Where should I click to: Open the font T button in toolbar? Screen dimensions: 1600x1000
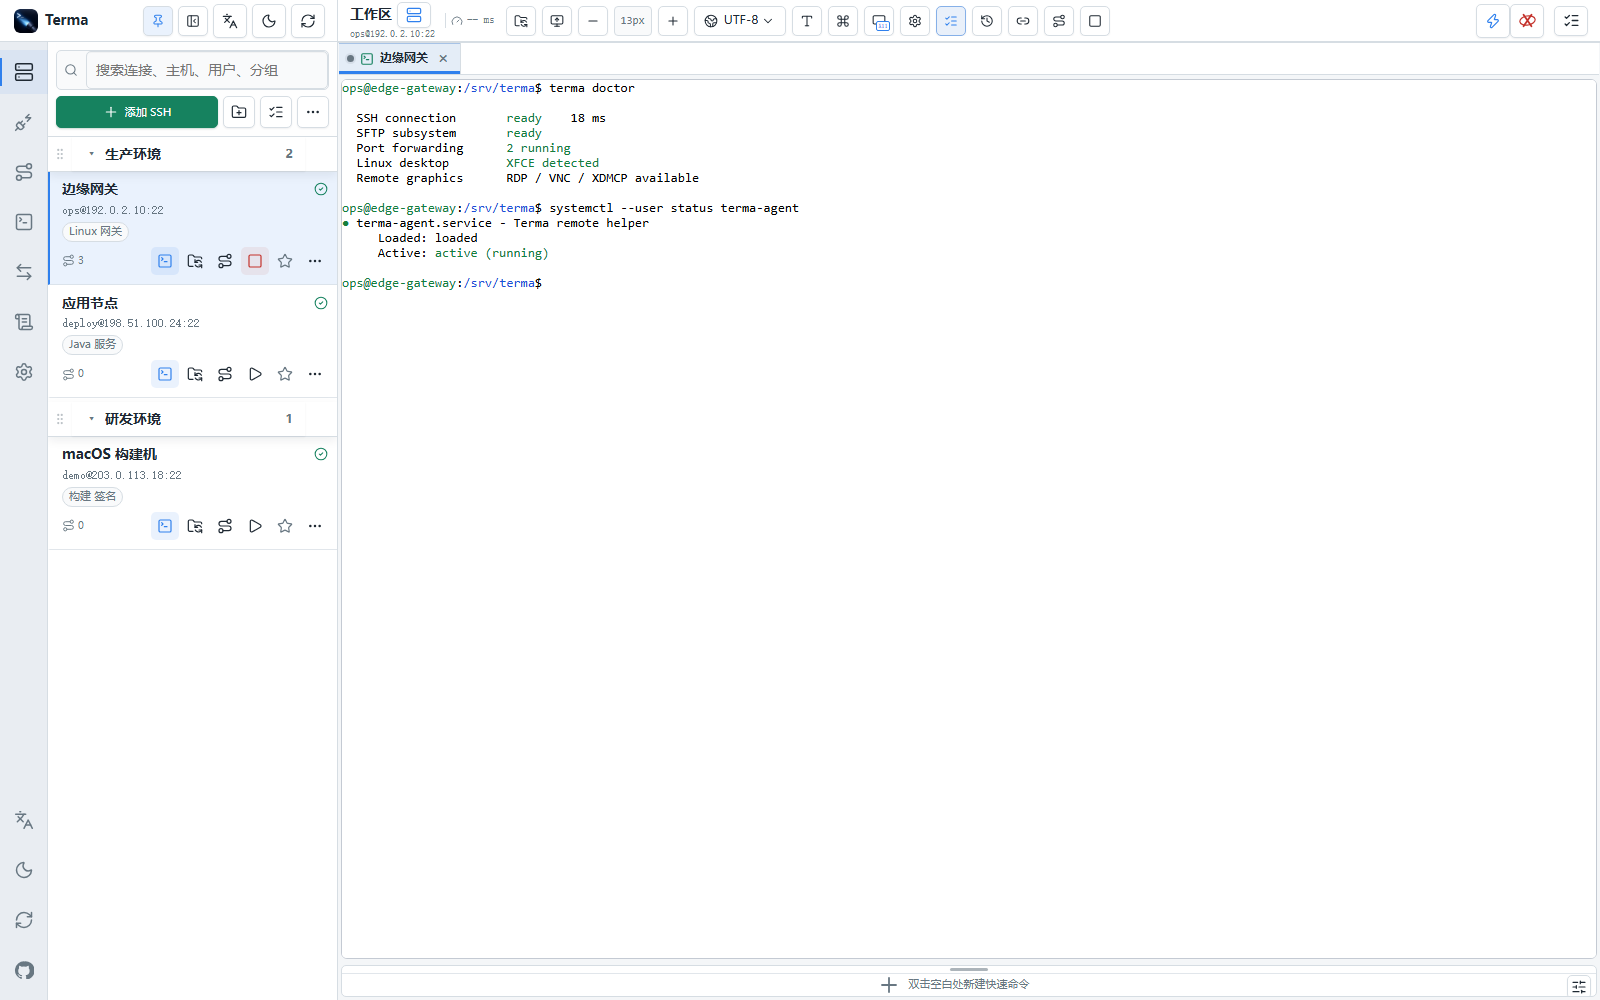[807, 21]
